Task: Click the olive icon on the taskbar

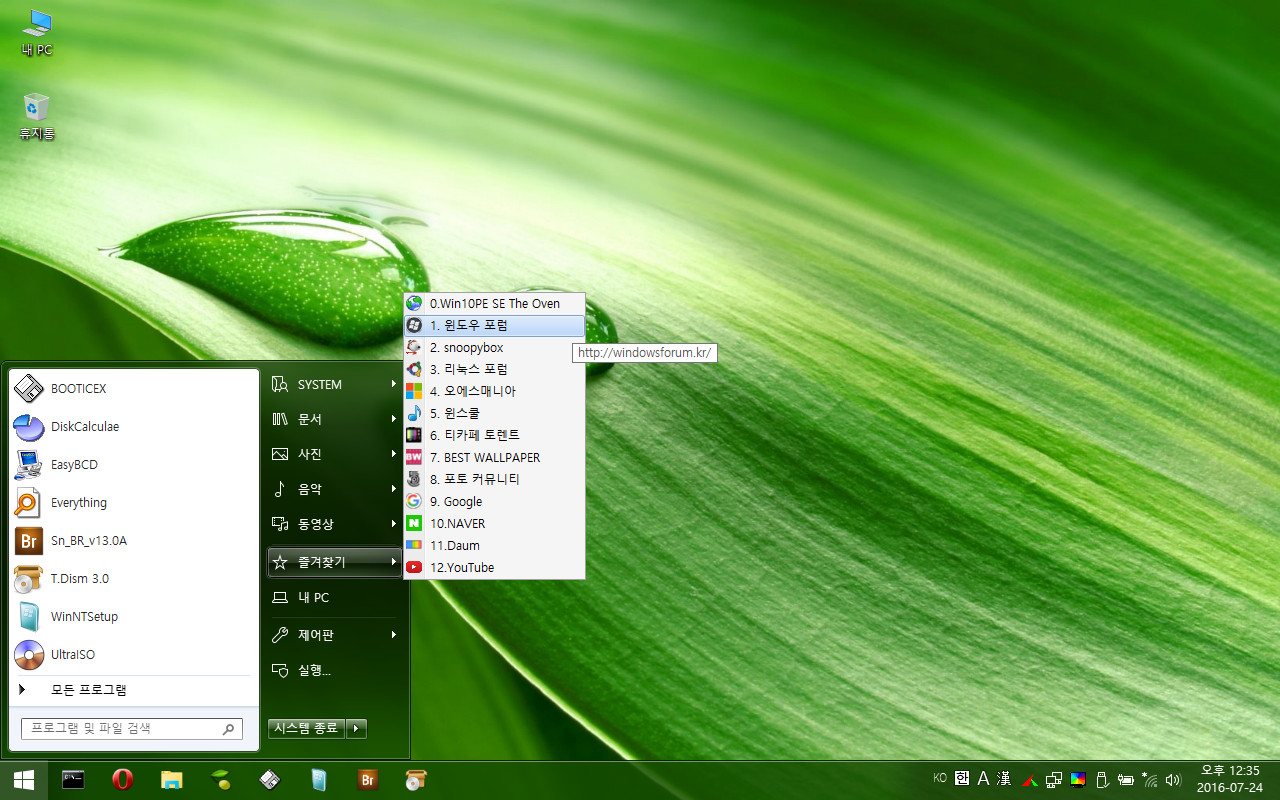Action: point(221,780)
